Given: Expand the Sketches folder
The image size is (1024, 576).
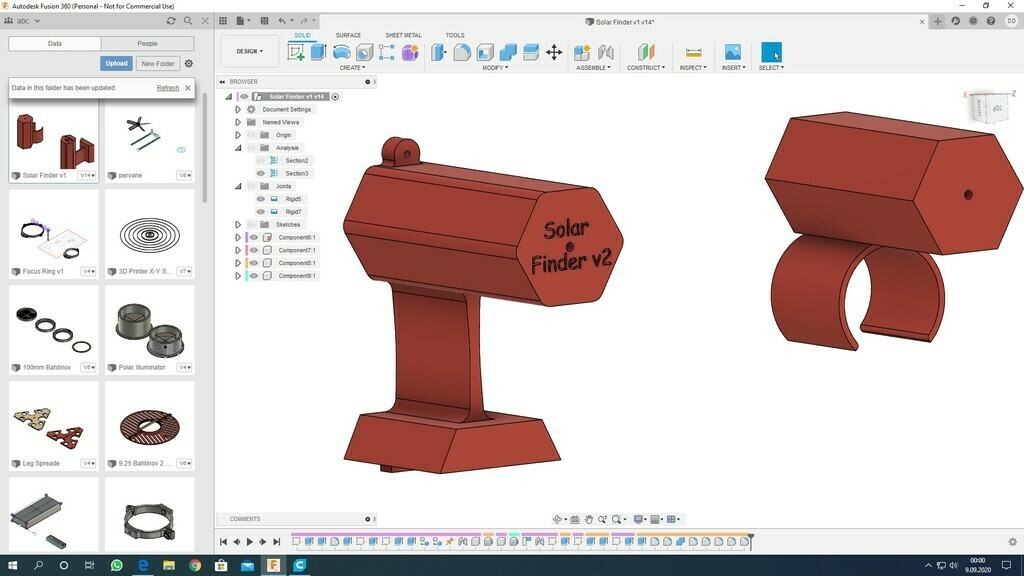Looking at the screenshot, I should 238,224.
